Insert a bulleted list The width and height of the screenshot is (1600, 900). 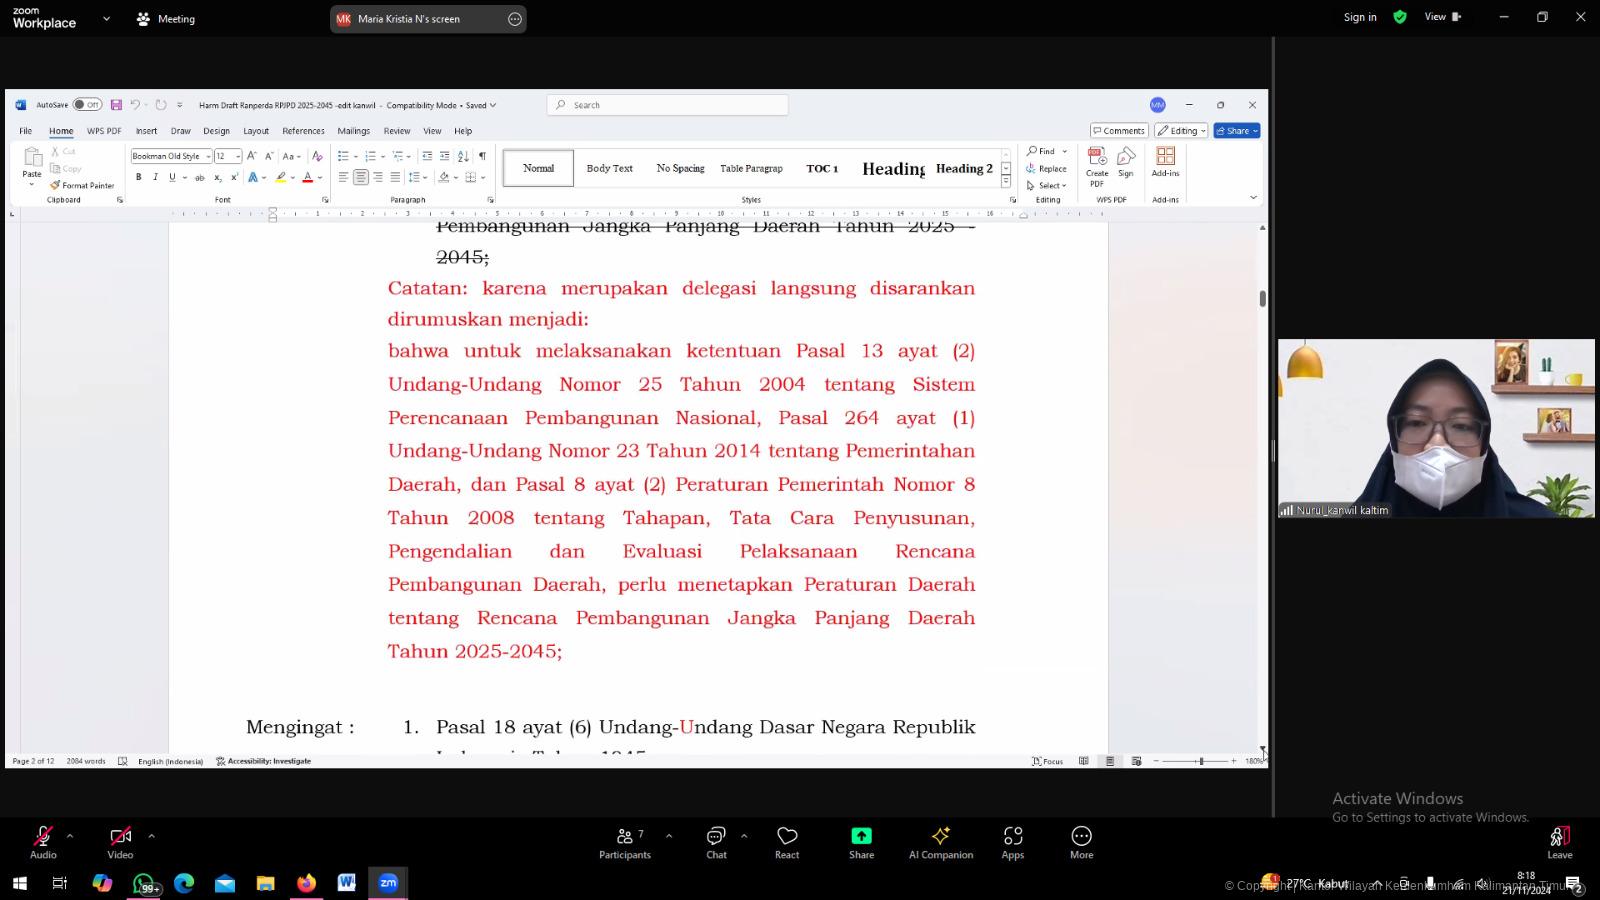[343, 156]
